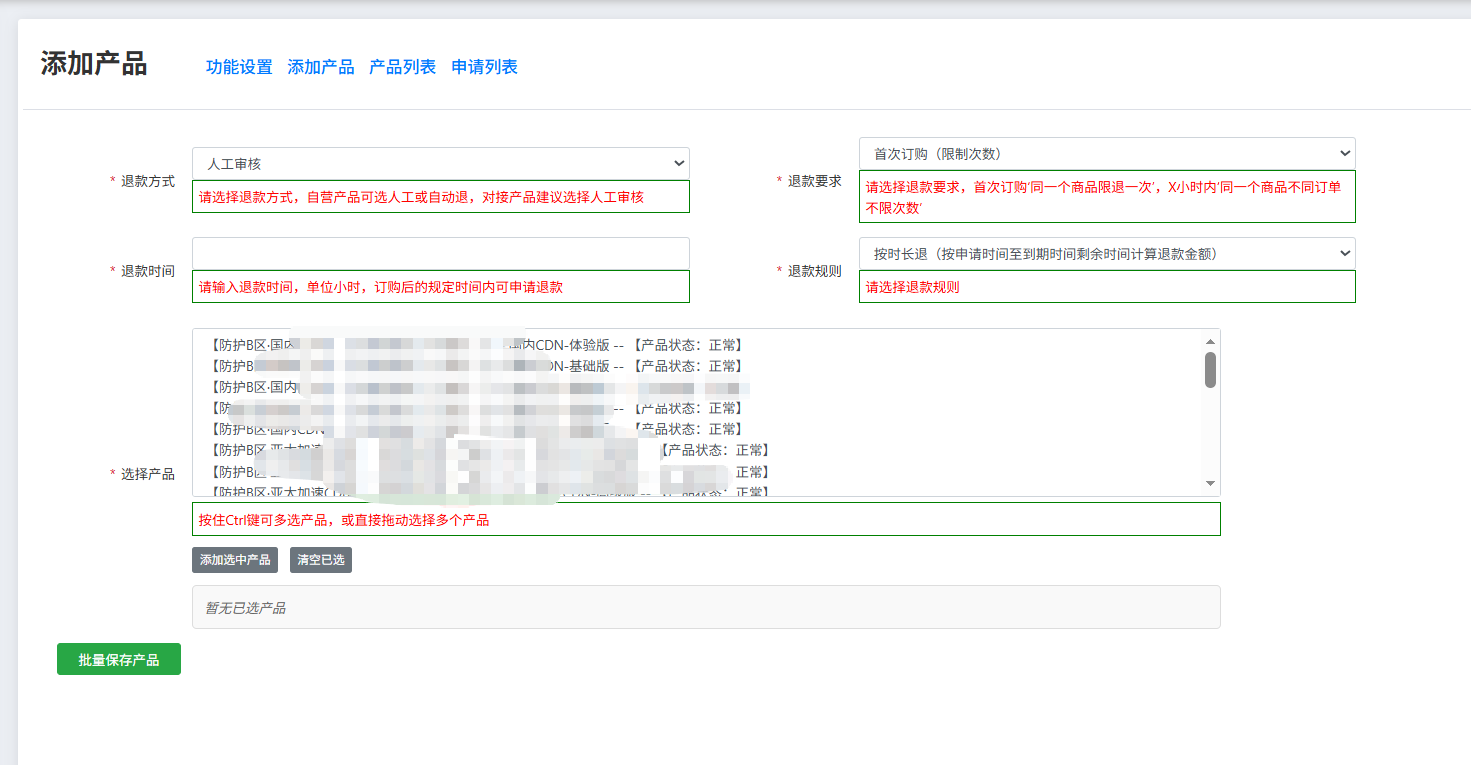Image resolution: width=1471 pixels, height=765 pixels.
Task: Click the 添加产品 page heading
Action: 94,64
